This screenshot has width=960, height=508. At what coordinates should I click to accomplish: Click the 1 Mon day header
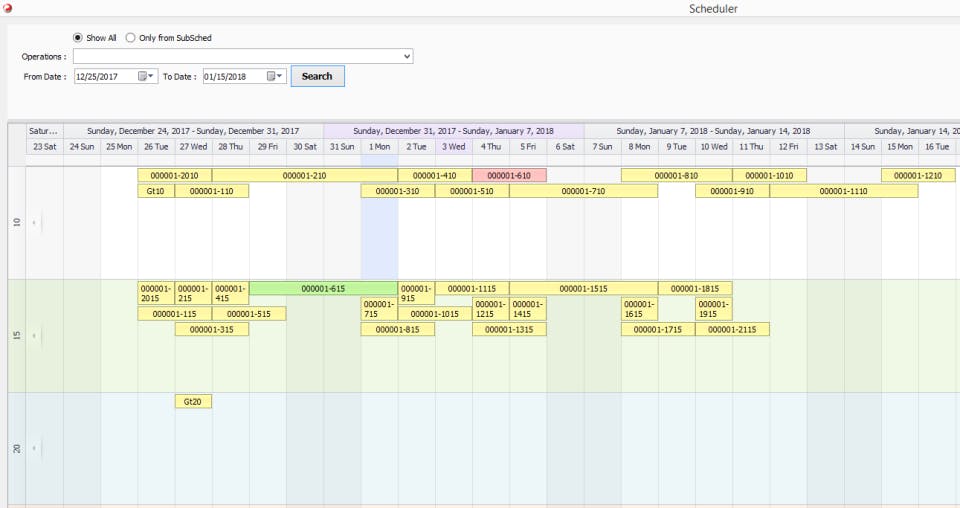tap(379, 147)
